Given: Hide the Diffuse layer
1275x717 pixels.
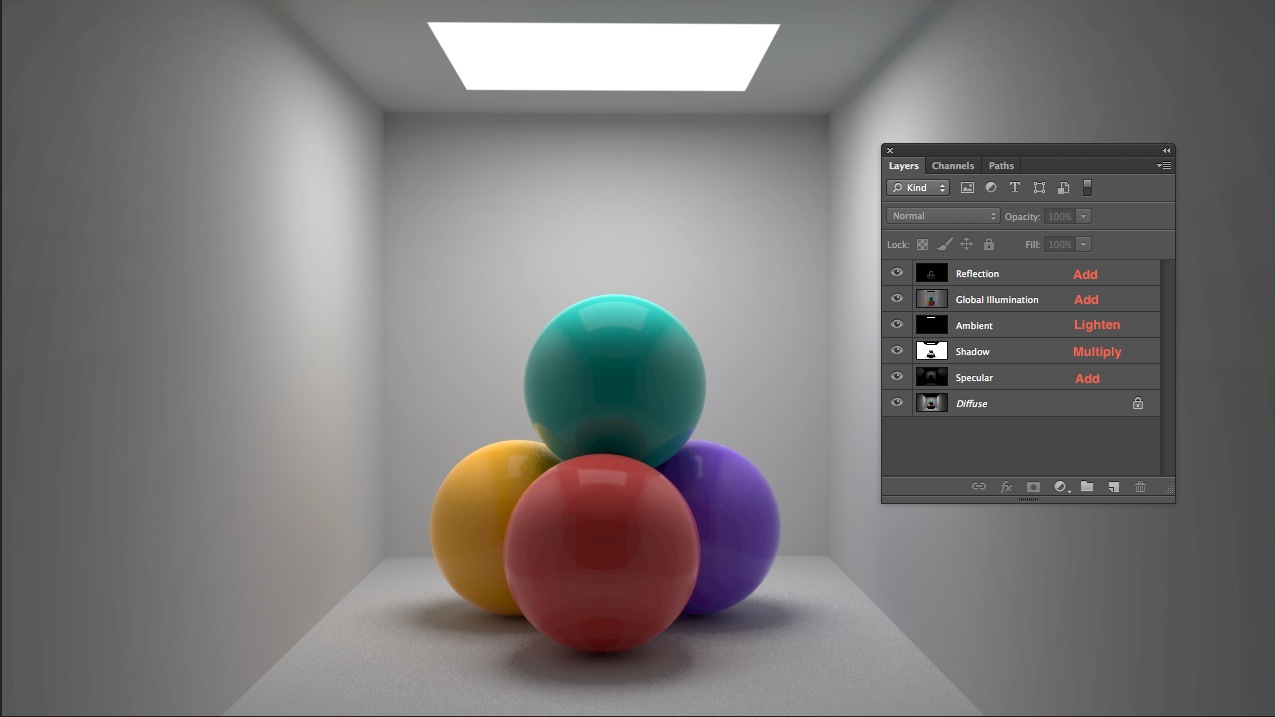Looking at the screenshot, I should click(x=897, y=403).
